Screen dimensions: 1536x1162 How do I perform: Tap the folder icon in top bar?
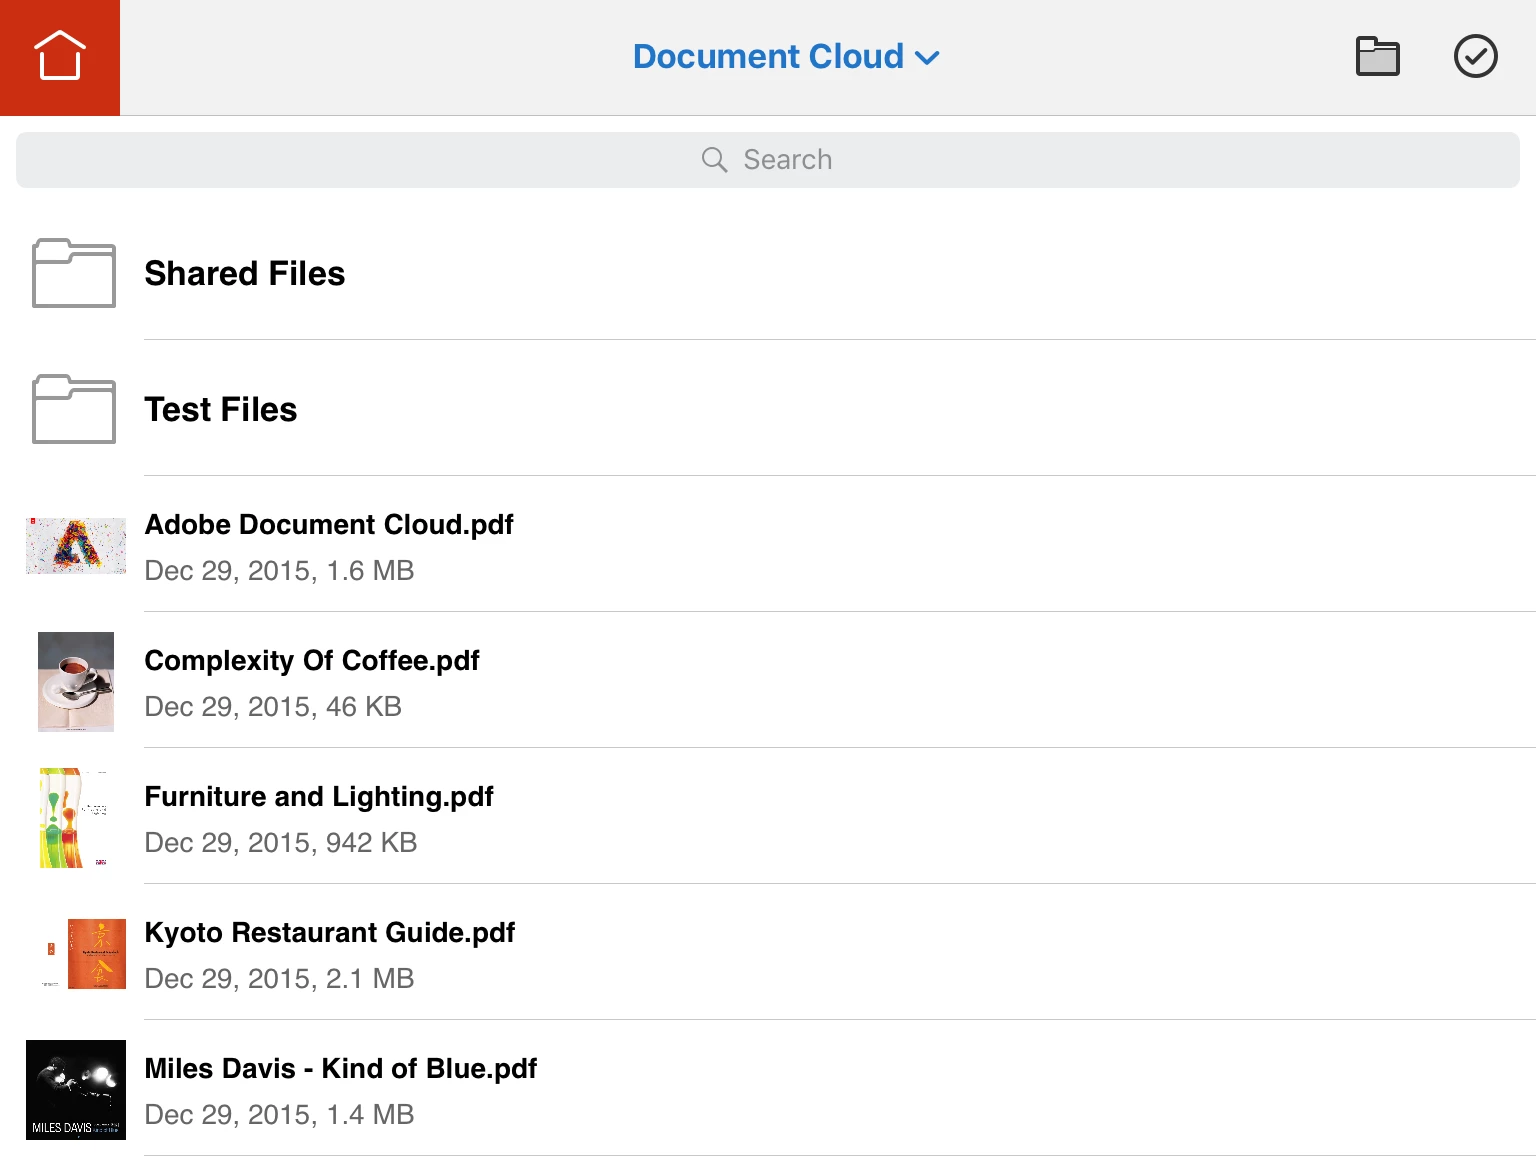pos(1377,56)
